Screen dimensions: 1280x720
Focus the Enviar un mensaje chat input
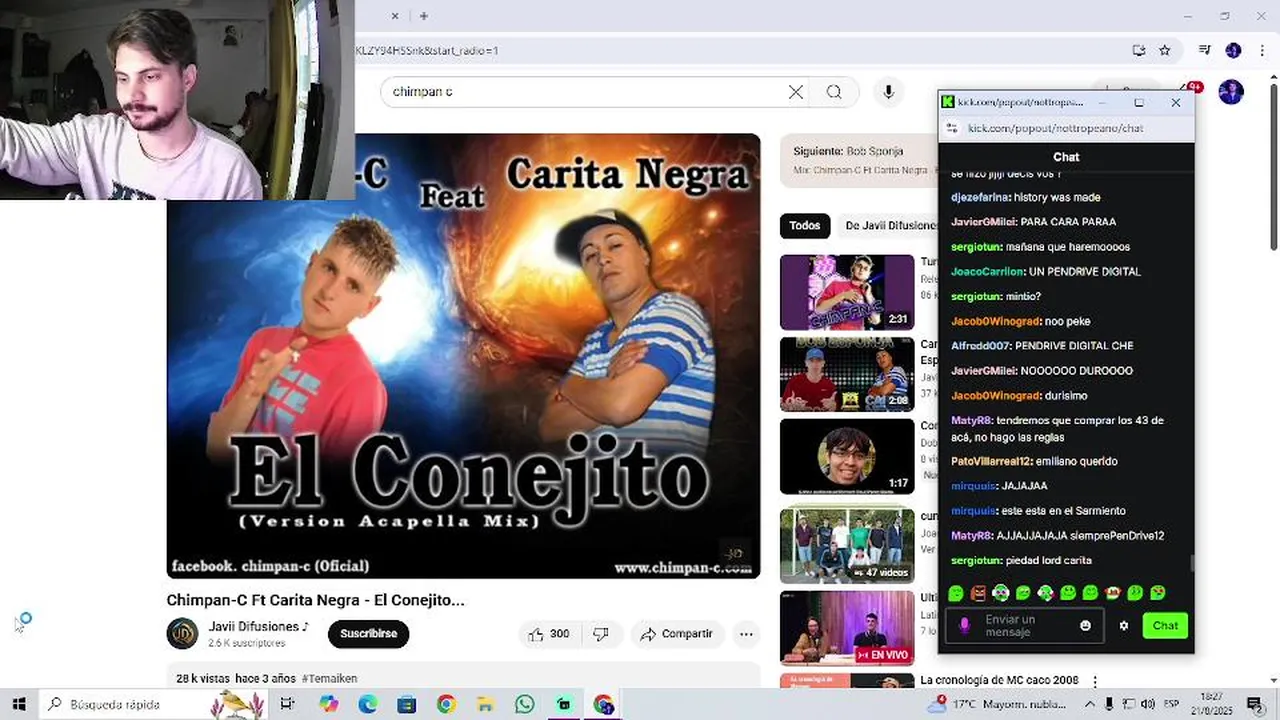pos(1025,626)
